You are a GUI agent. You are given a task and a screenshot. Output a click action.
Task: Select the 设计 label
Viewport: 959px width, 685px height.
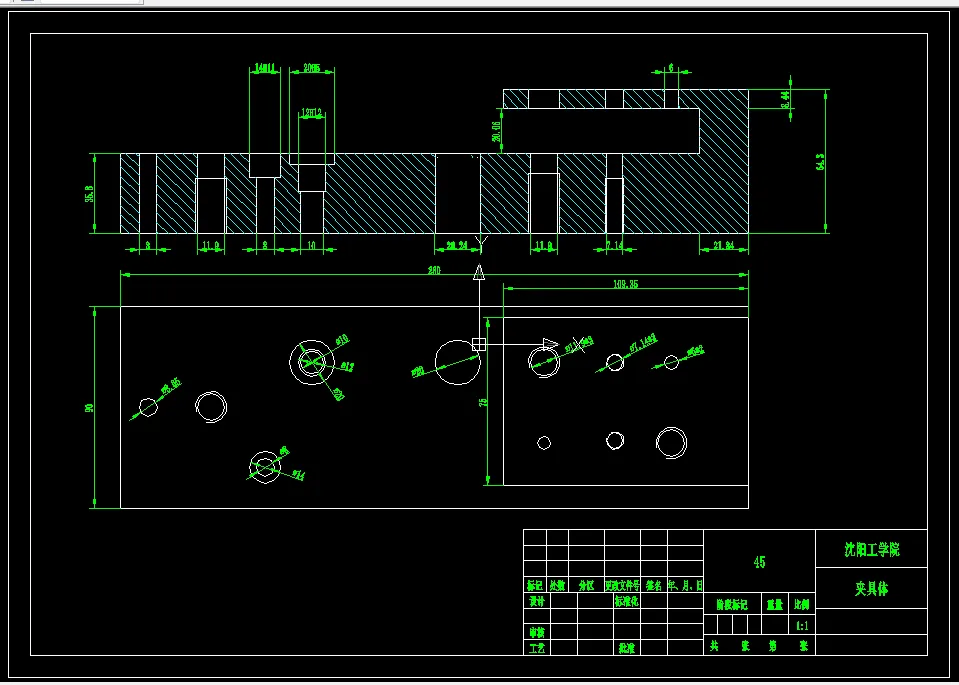536,601
